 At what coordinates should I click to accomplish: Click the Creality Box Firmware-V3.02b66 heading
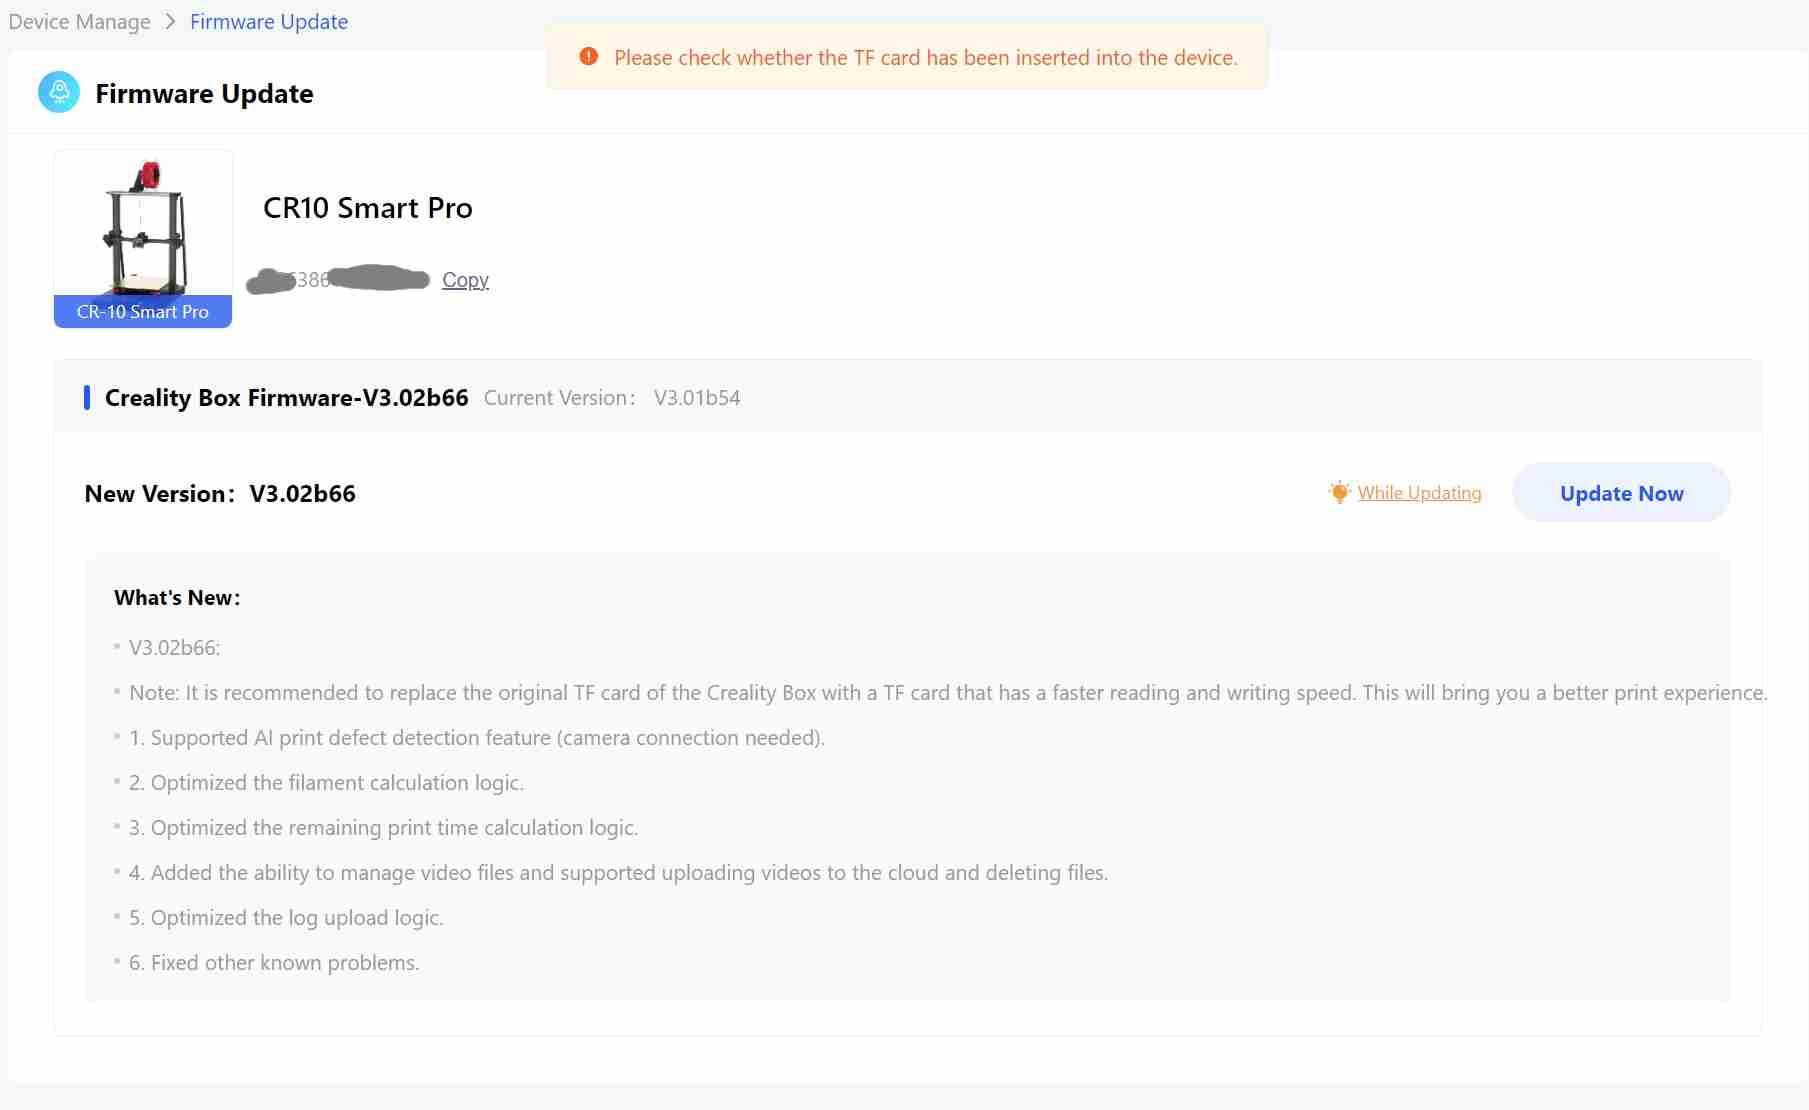[x=286, y=398]
